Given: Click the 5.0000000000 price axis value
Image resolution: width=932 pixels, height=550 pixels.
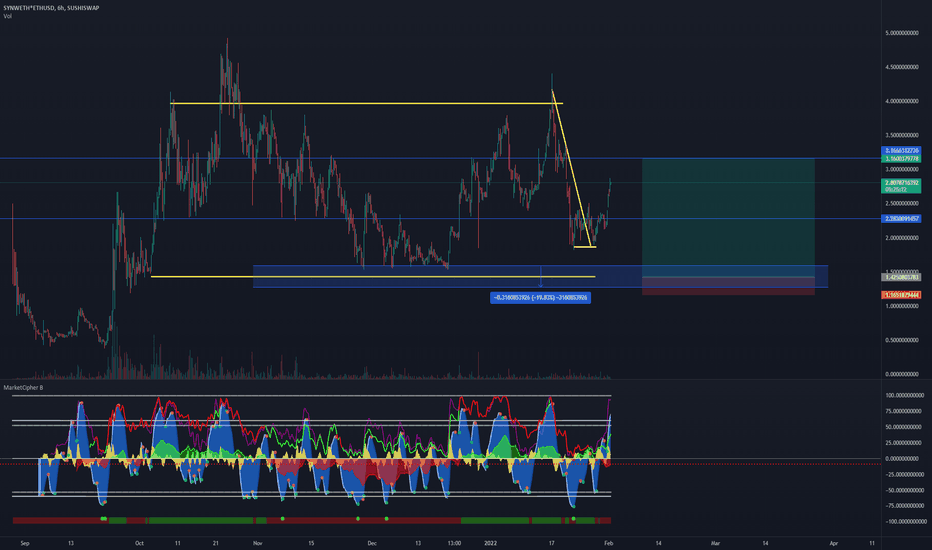Looking at the screenshot, I should (902, 33).
